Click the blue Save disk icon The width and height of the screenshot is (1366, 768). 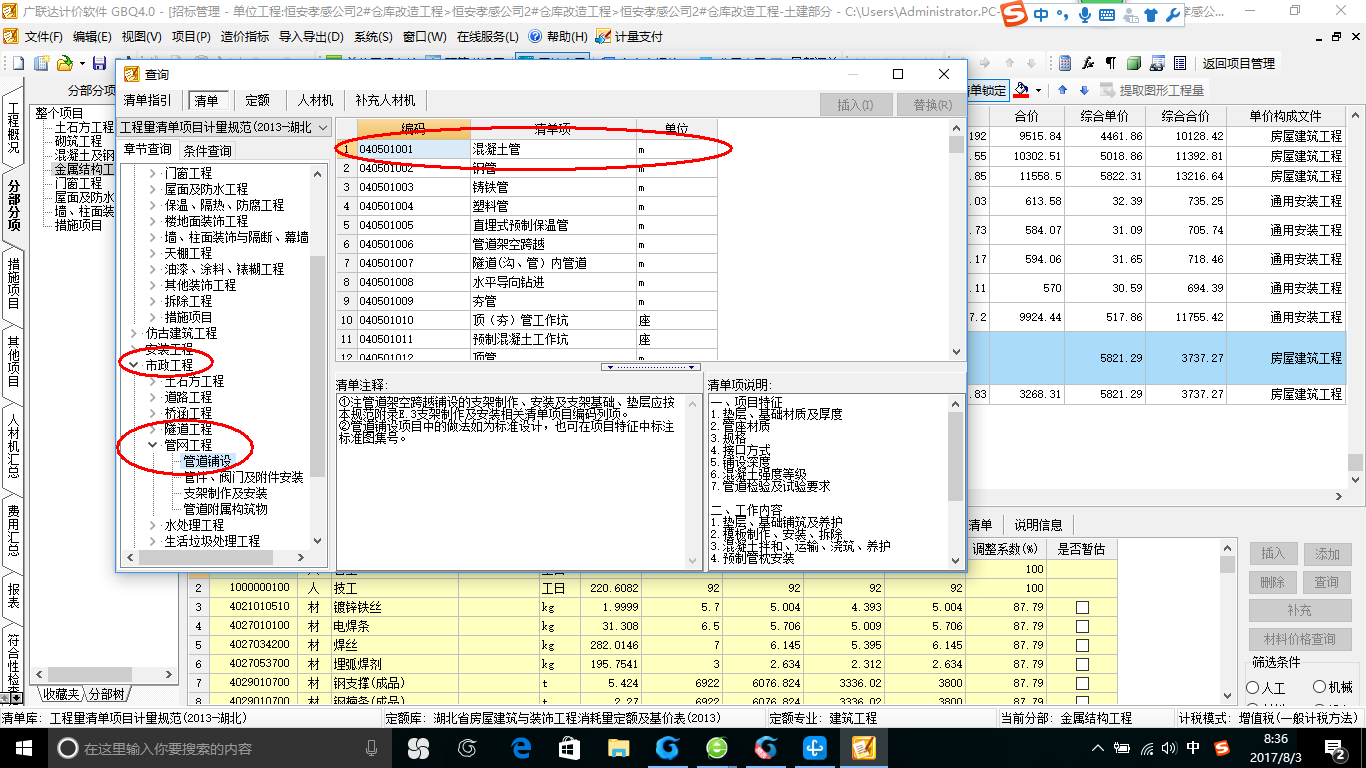click(x=99, y=63)
